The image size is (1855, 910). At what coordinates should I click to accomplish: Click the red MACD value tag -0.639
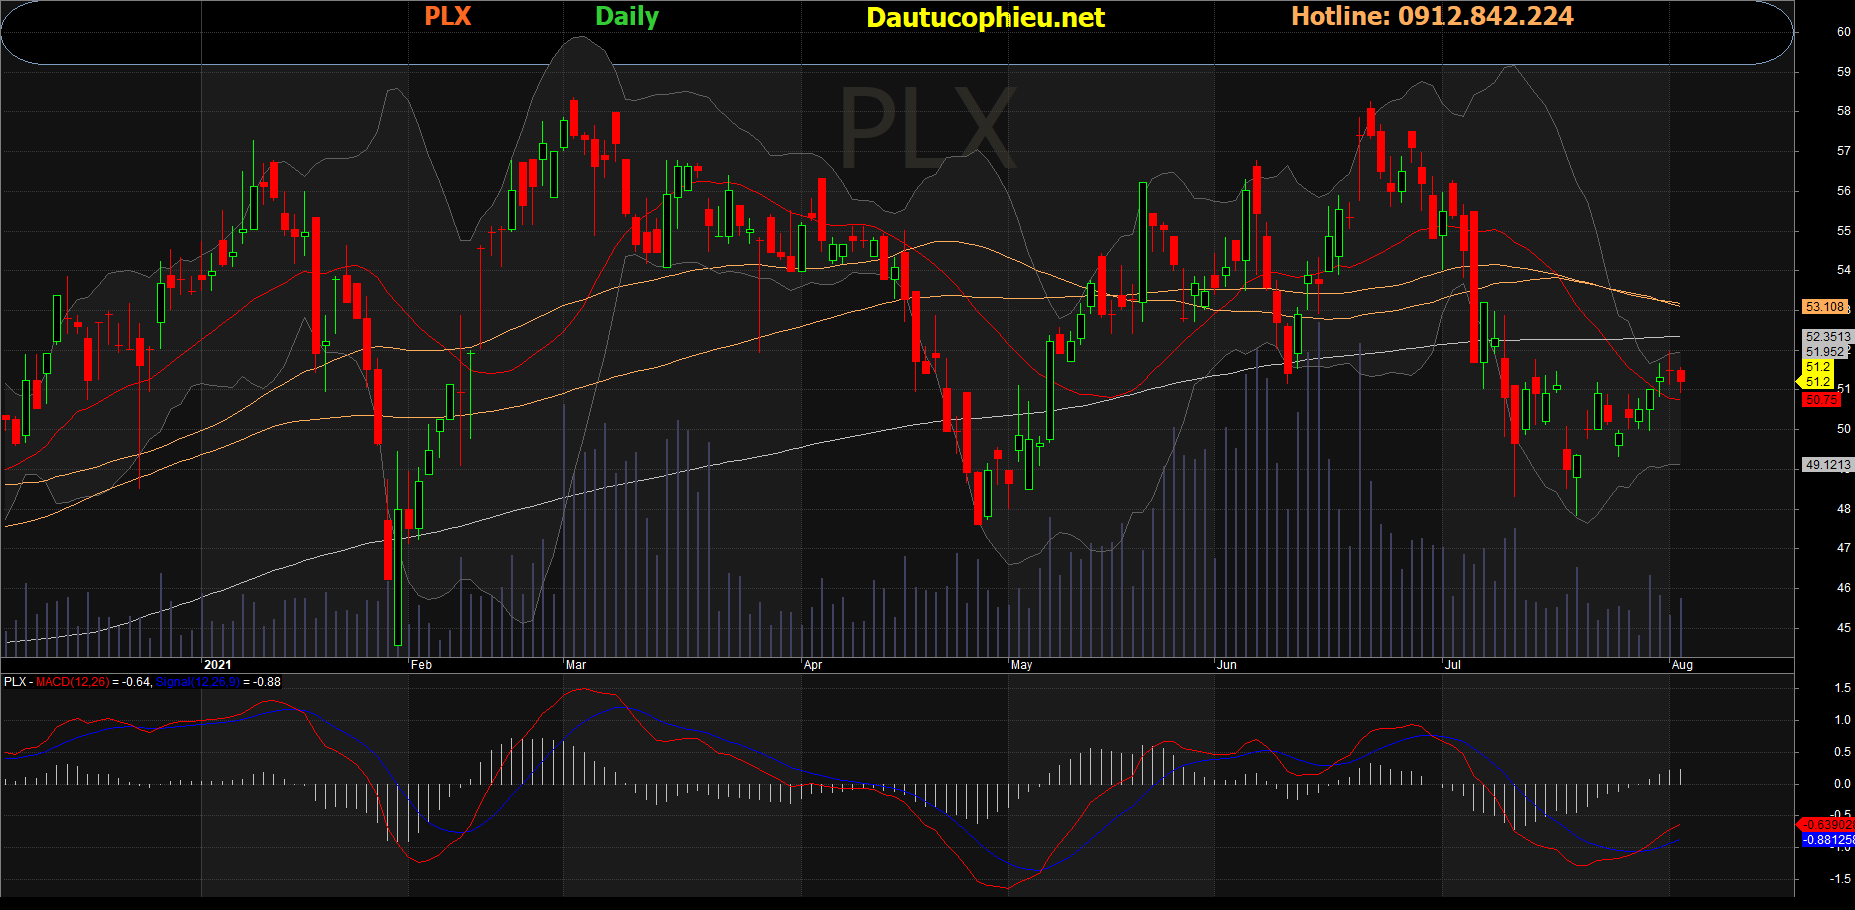tap(1827, 825)
